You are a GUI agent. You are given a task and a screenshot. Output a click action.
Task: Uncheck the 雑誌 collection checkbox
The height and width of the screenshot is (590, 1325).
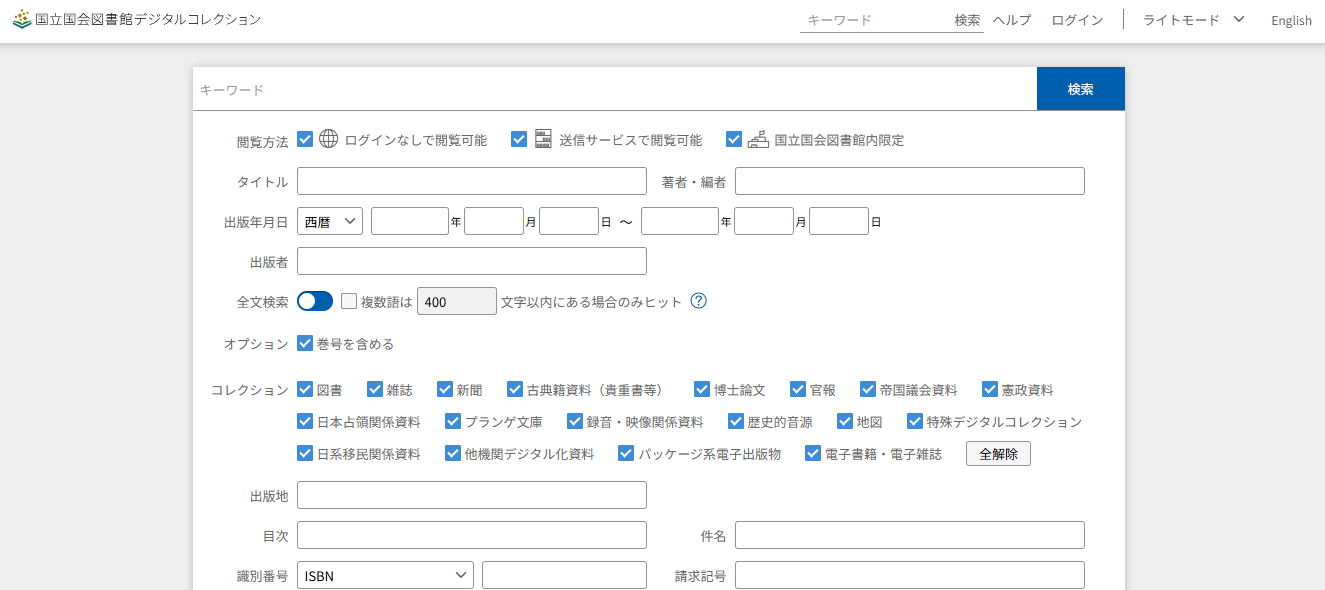tap(375, 389)
